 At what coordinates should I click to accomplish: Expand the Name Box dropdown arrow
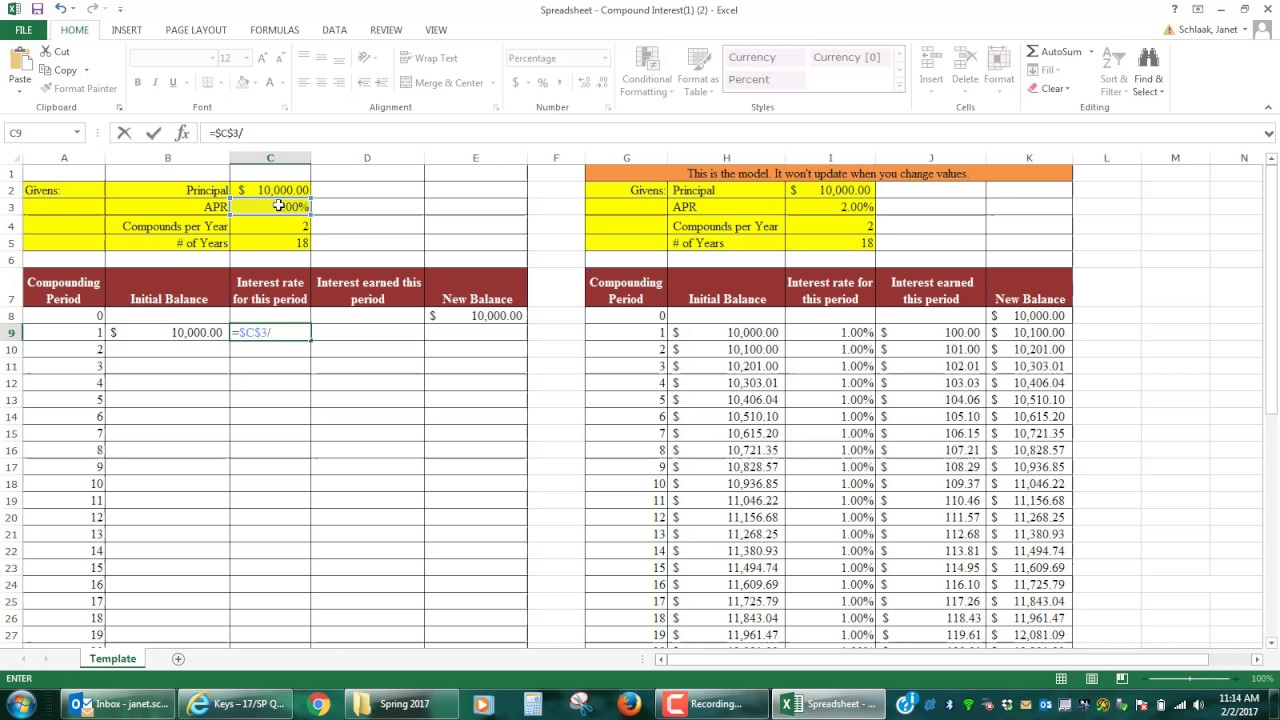click(x=77, y=133)
